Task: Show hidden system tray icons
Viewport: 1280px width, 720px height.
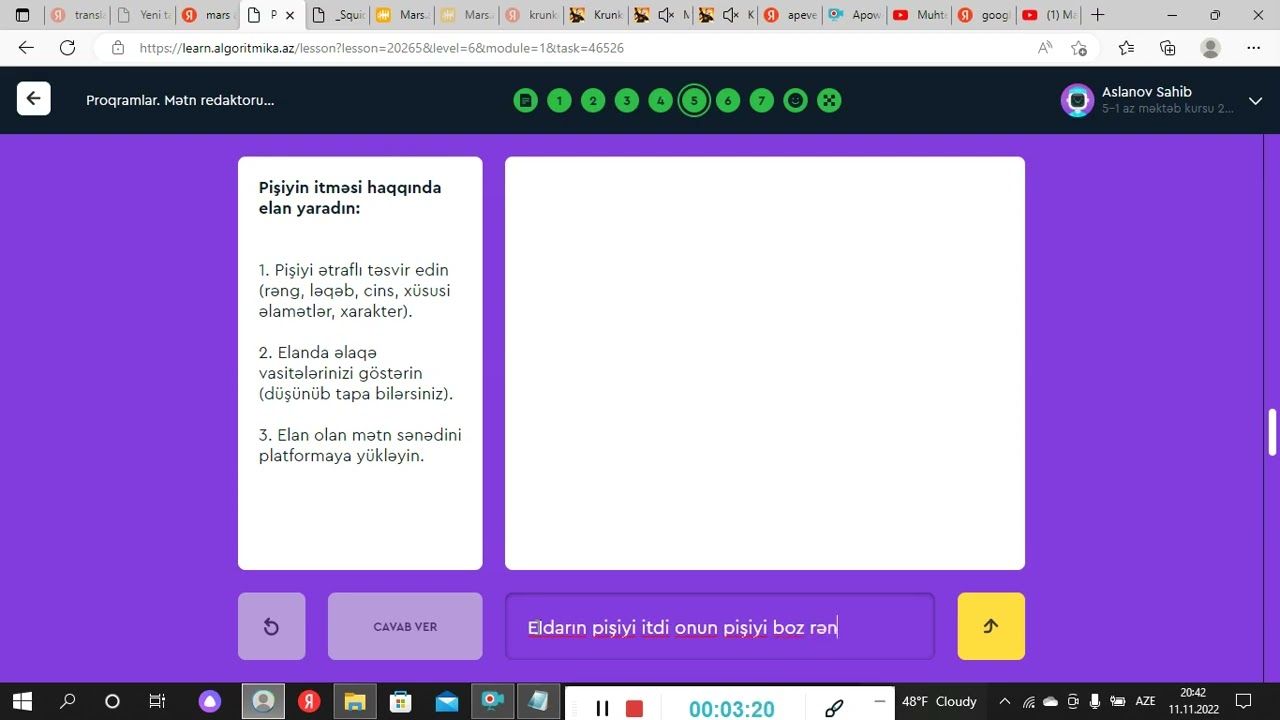Action: (x=1005, y=701)
